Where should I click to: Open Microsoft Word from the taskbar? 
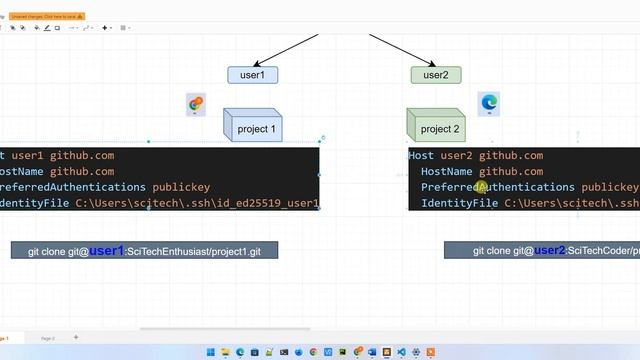coord(372,352)
